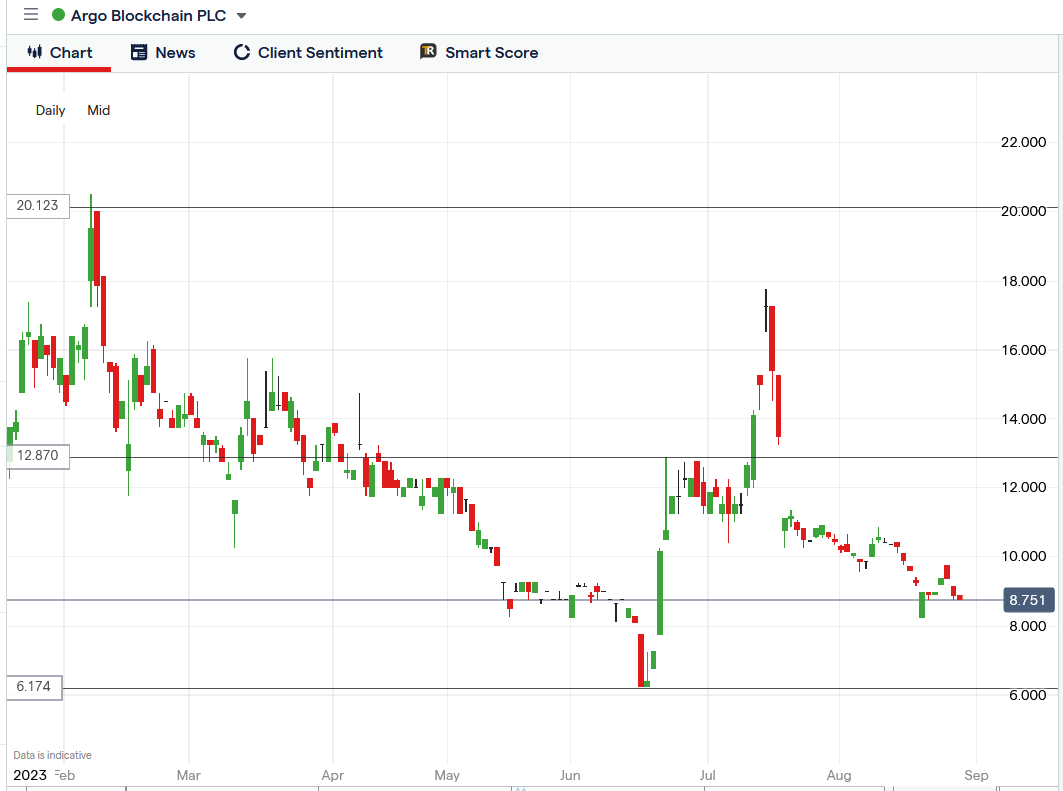Viewport: 1063px width, 791px height.
Task: Click the Argo Blockchain PLC title
Action: 148,16
